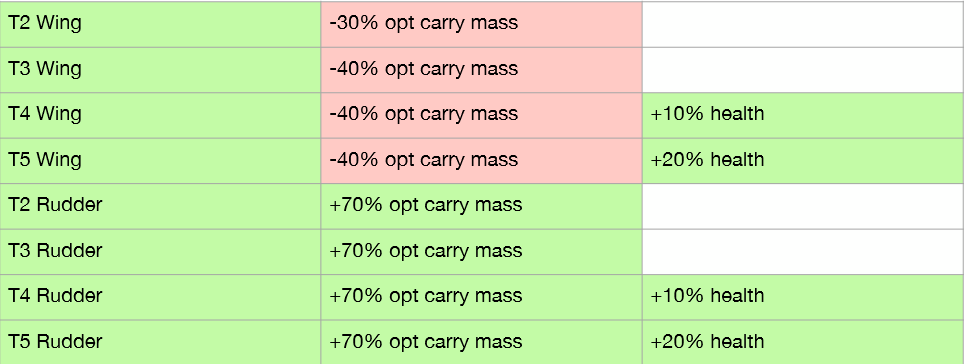The width and height of the screenshot is (964, 364).
Task: Click the -30% opt carry mass cell
Action: pos(481,24)
